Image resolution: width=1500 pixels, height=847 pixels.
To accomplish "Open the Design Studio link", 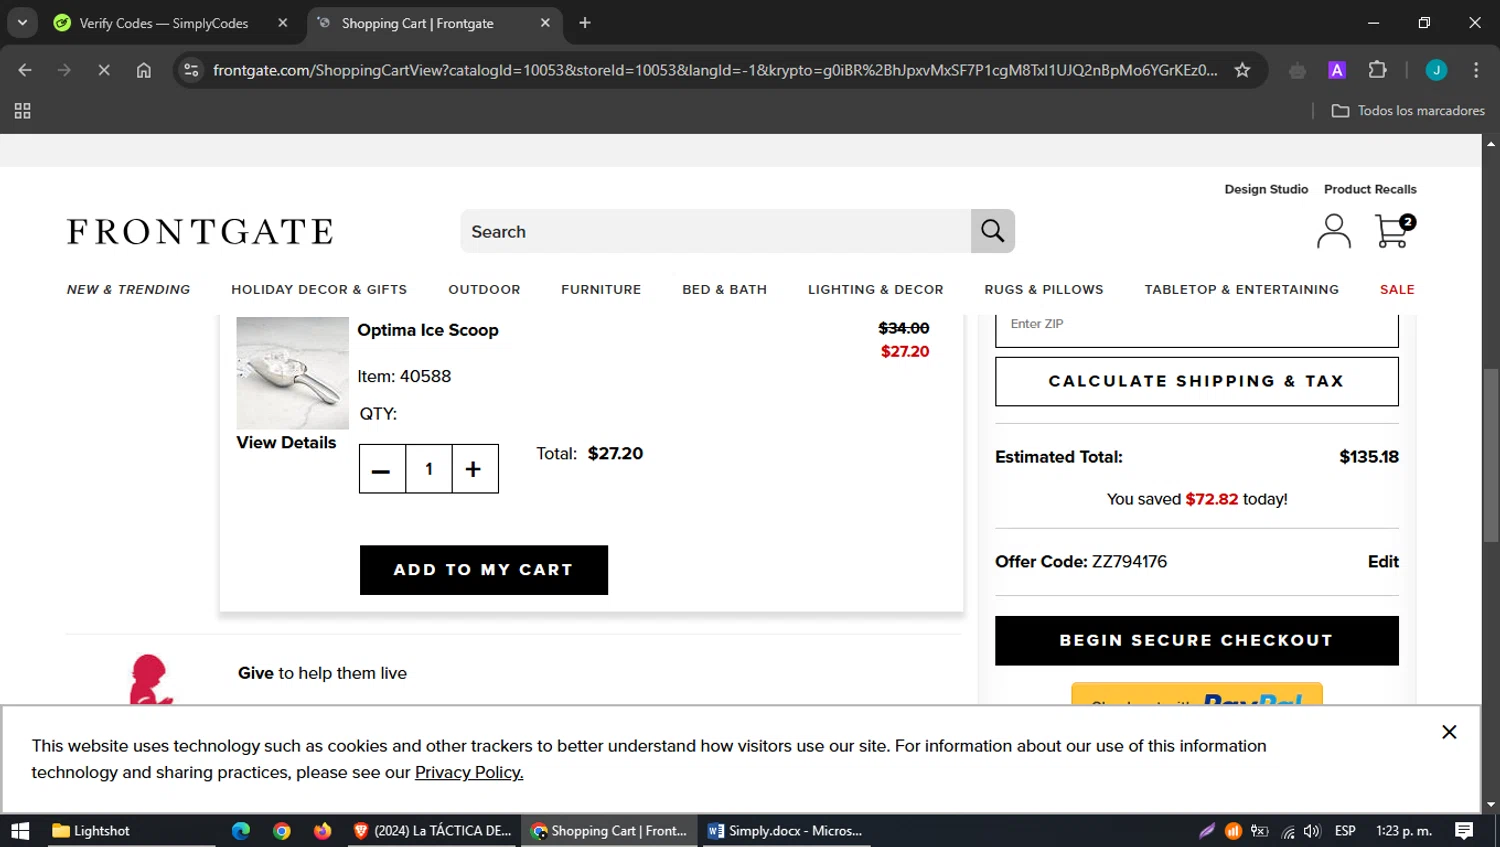I will pos(1266,189).
